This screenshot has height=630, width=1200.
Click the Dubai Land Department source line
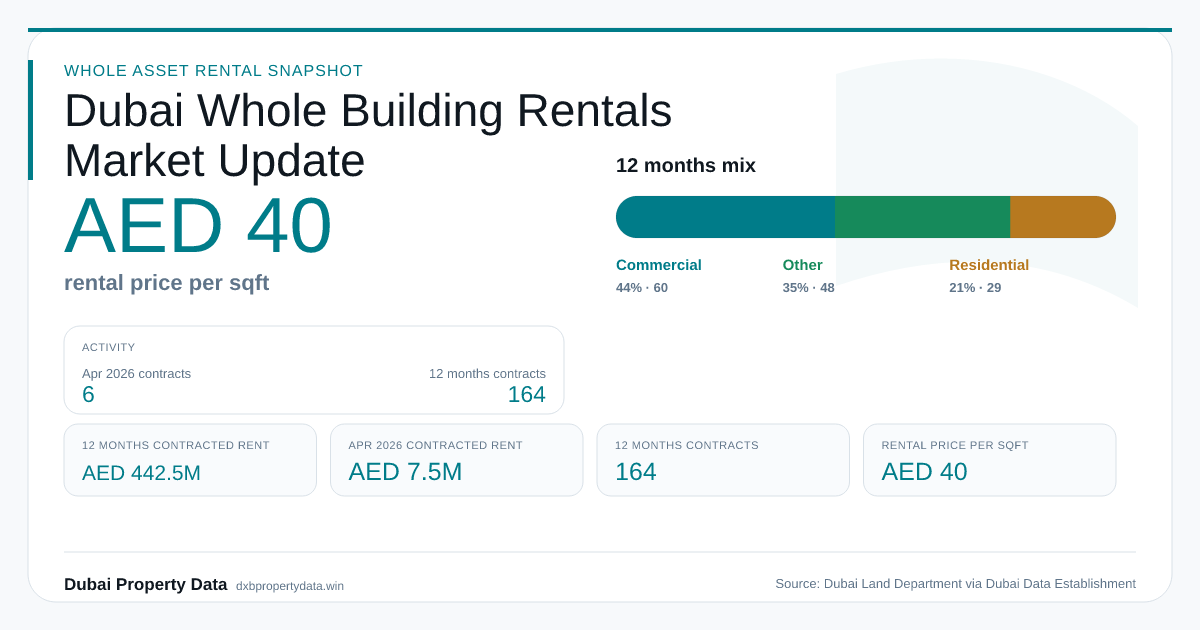[956, 584]
